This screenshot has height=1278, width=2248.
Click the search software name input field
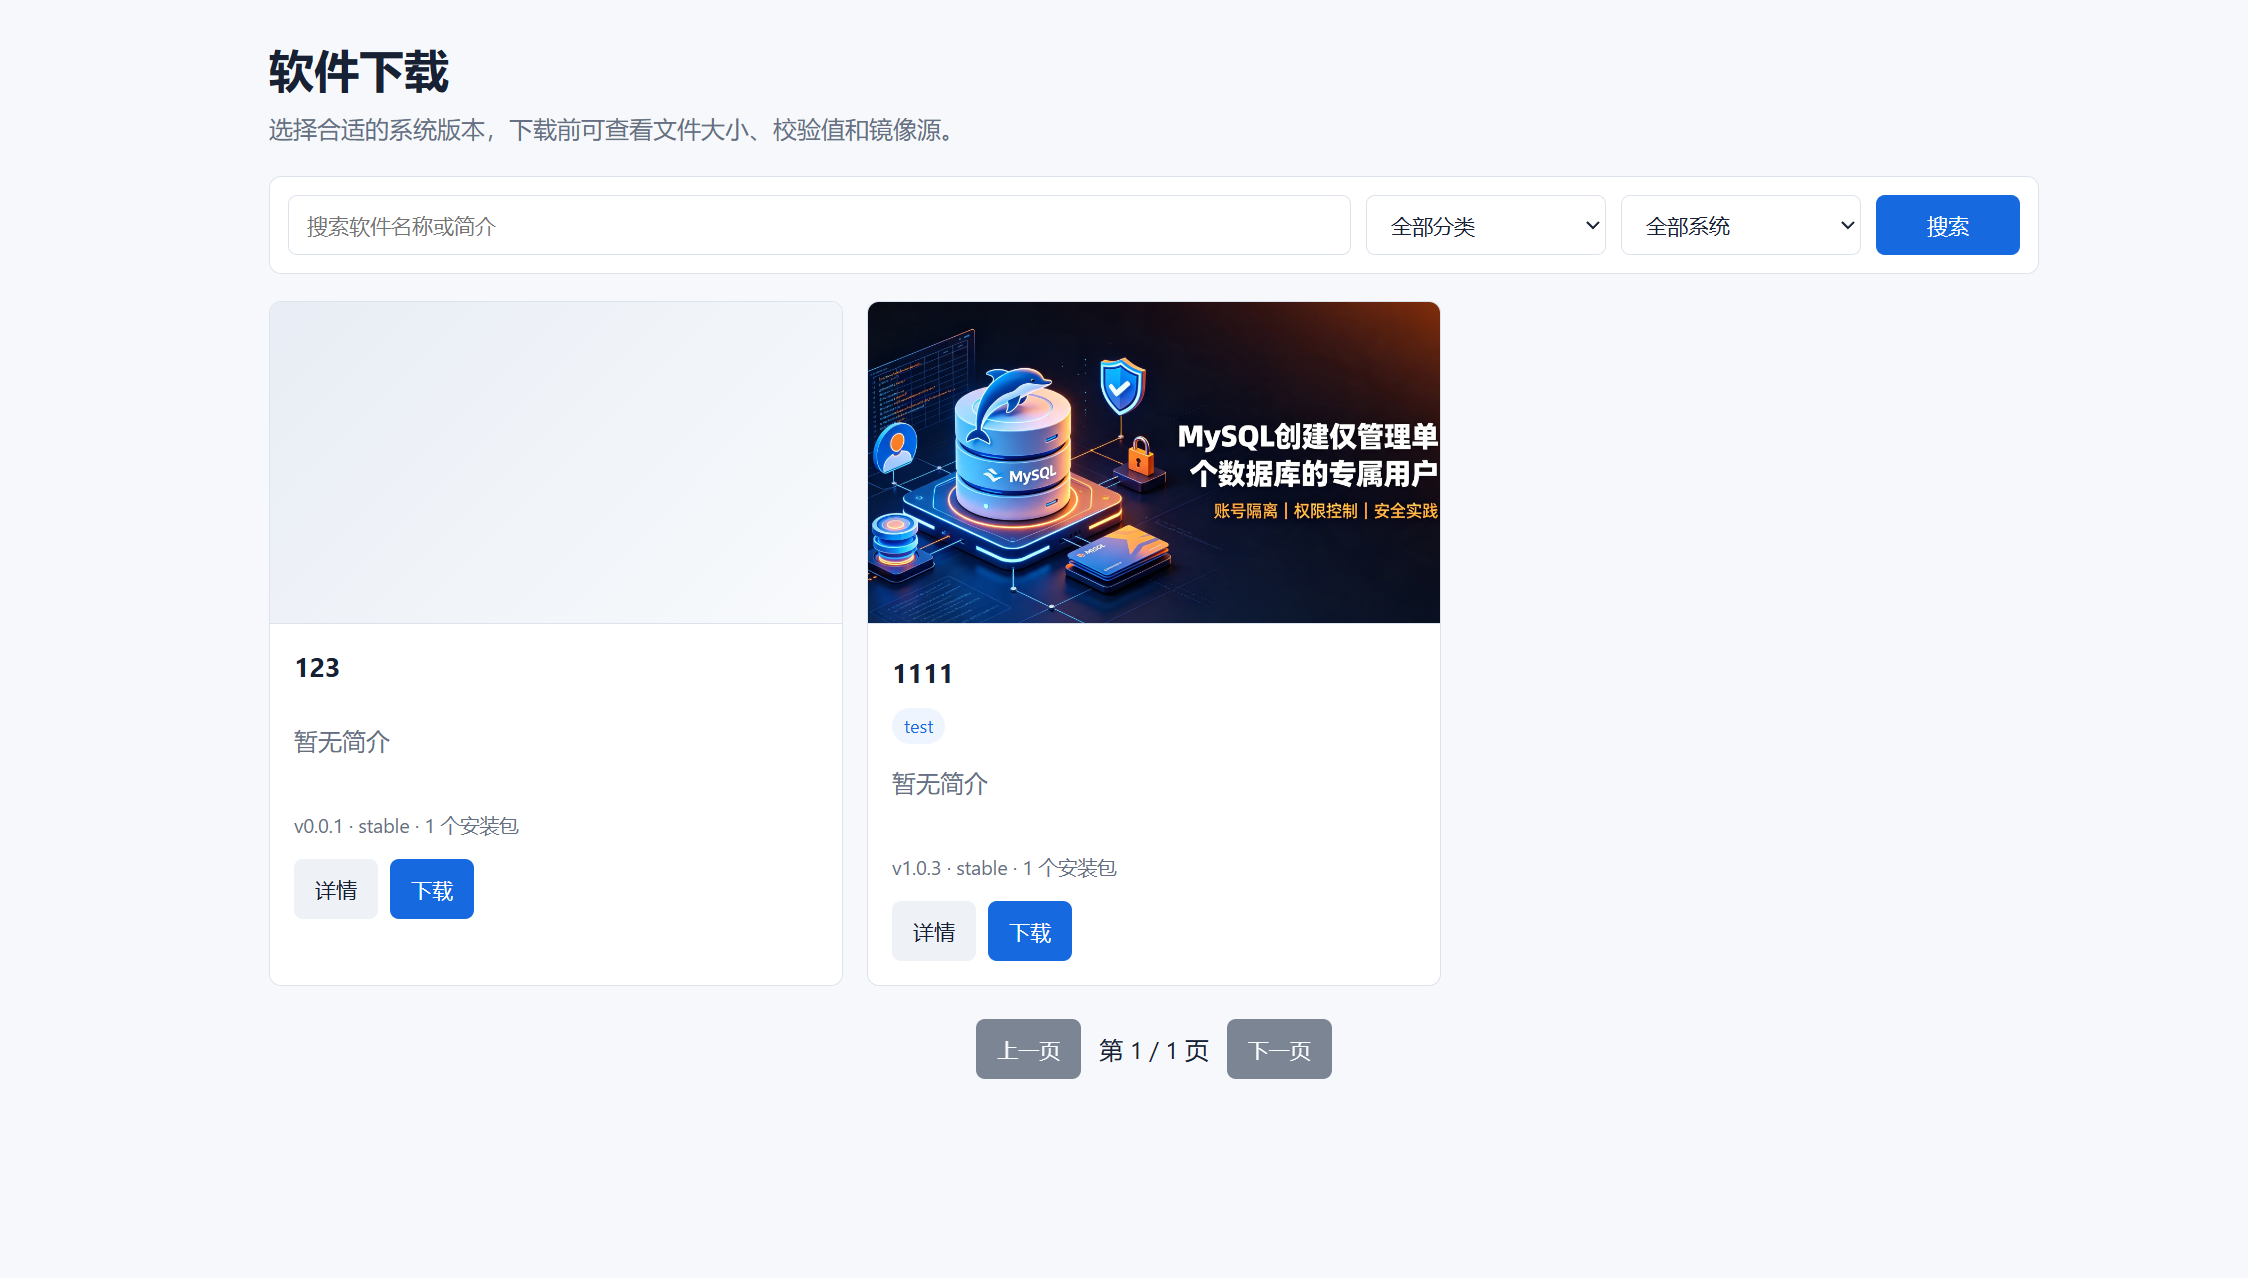pyautogui.click(x=819, y=225)
